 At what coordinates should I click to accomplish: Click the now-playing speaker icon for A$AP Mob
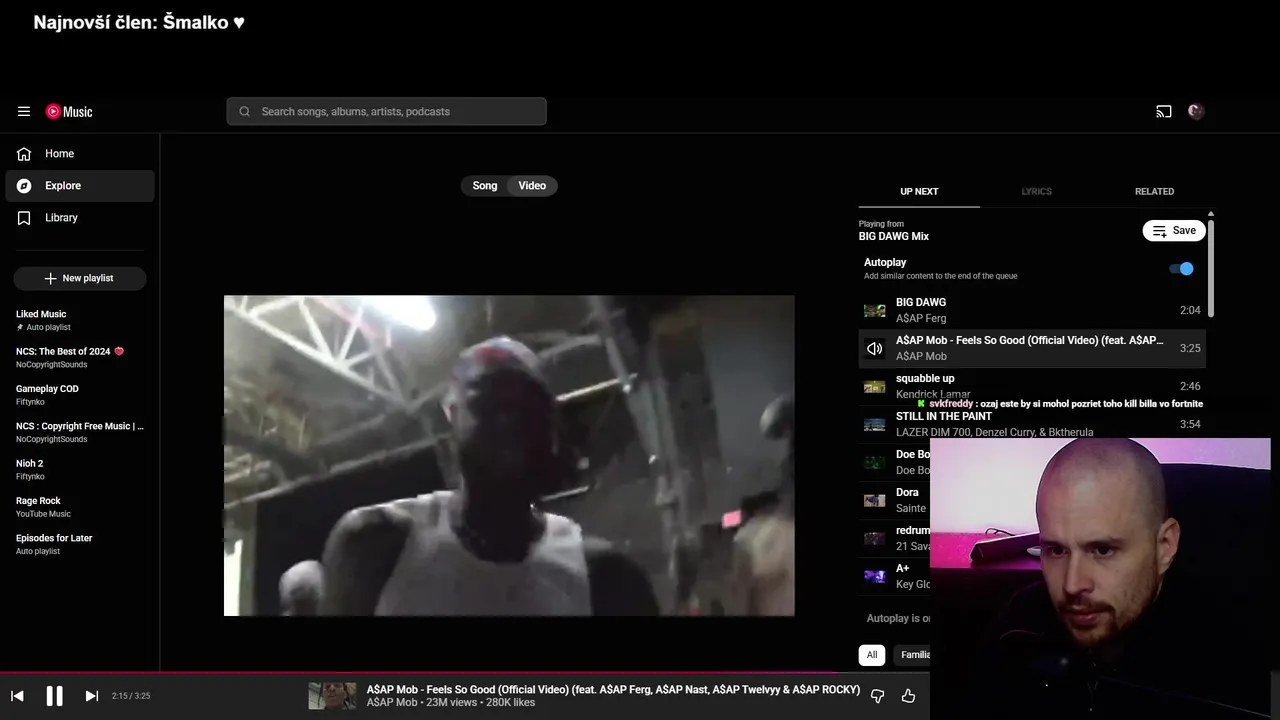click(x=874, y=348)
